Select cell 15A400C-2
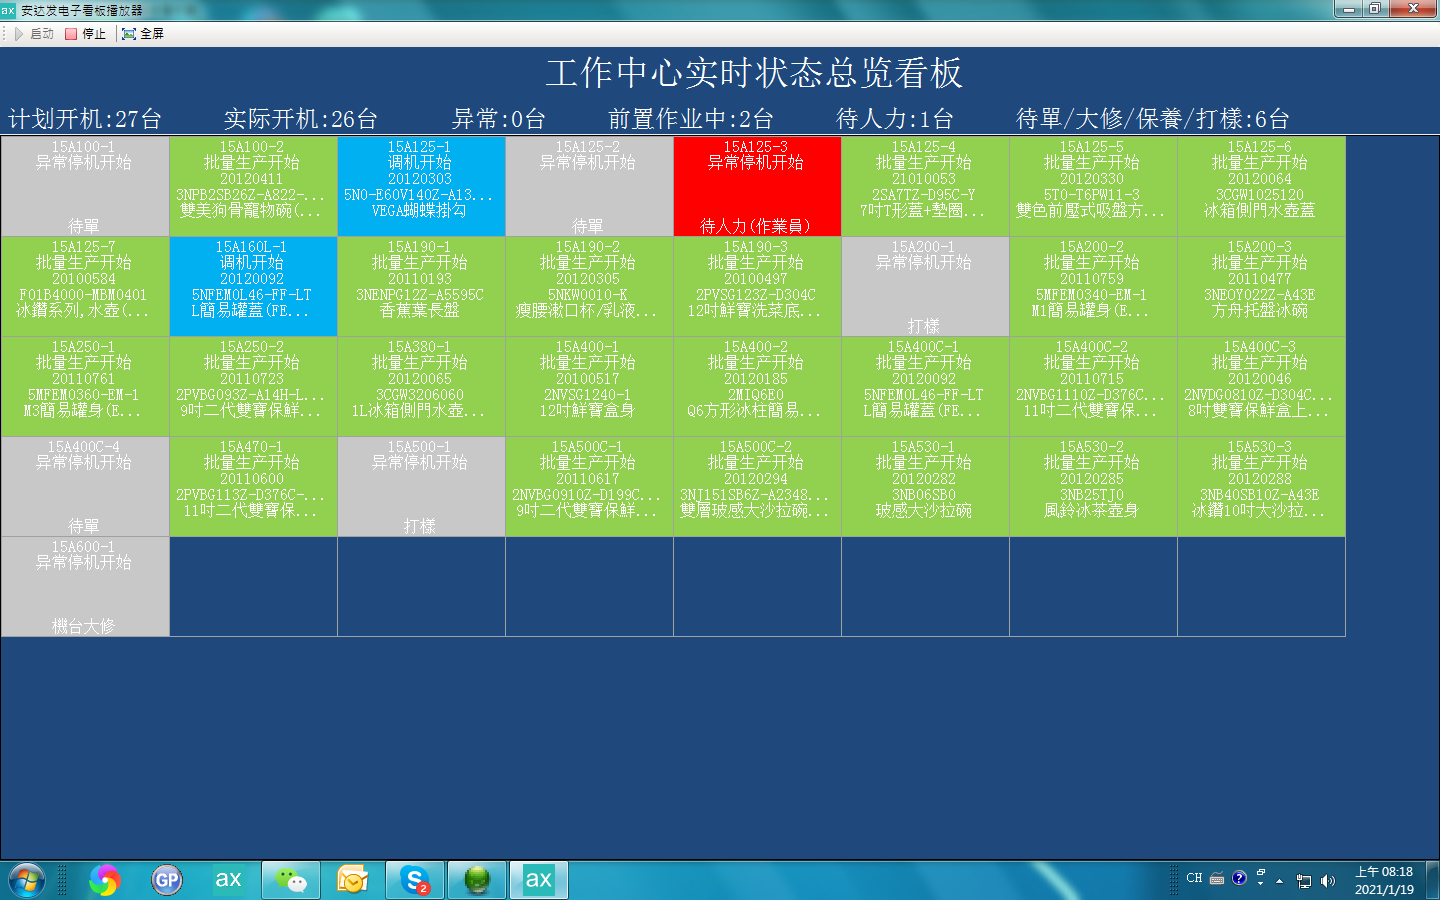 click(x=1093, y=386)
